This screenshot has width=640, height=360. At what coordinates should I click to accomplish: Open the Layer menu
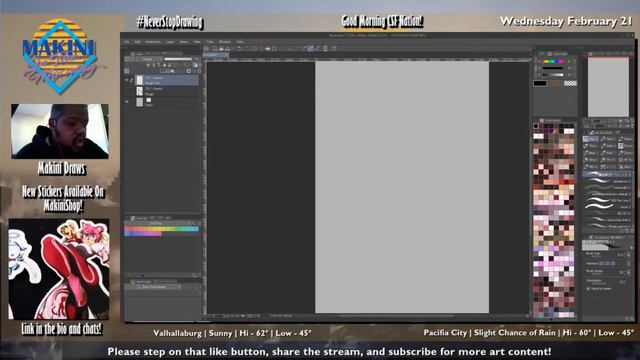pyautogui.click(x=170, y=42)
